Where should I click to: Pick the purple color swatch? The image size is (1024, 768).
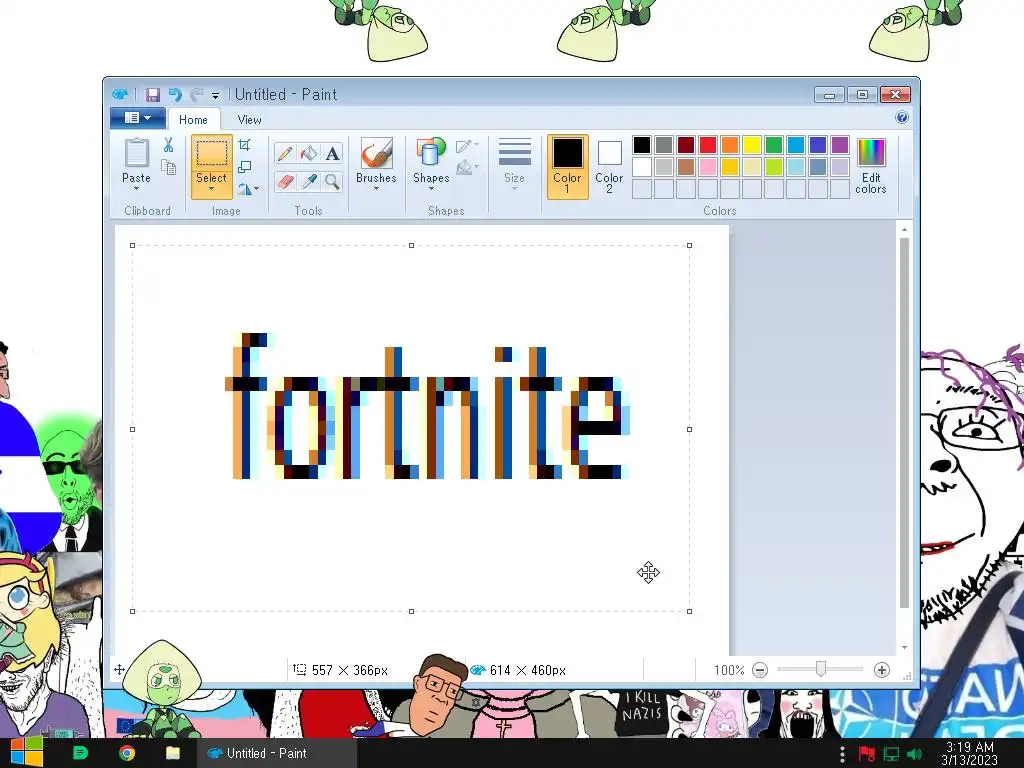840,145
